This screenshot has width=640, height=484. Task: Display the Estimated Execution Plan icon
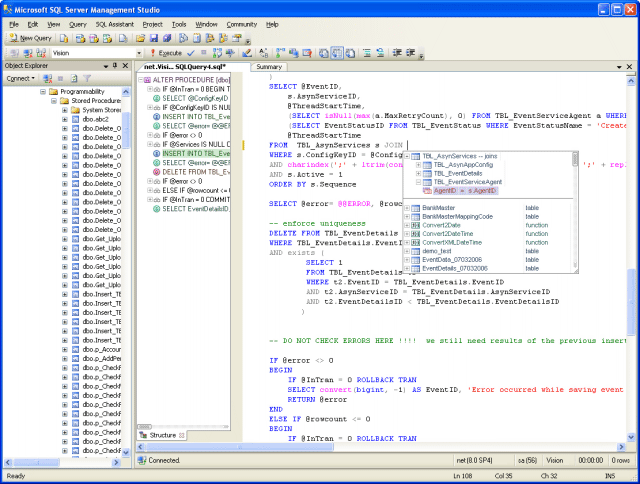217,53
